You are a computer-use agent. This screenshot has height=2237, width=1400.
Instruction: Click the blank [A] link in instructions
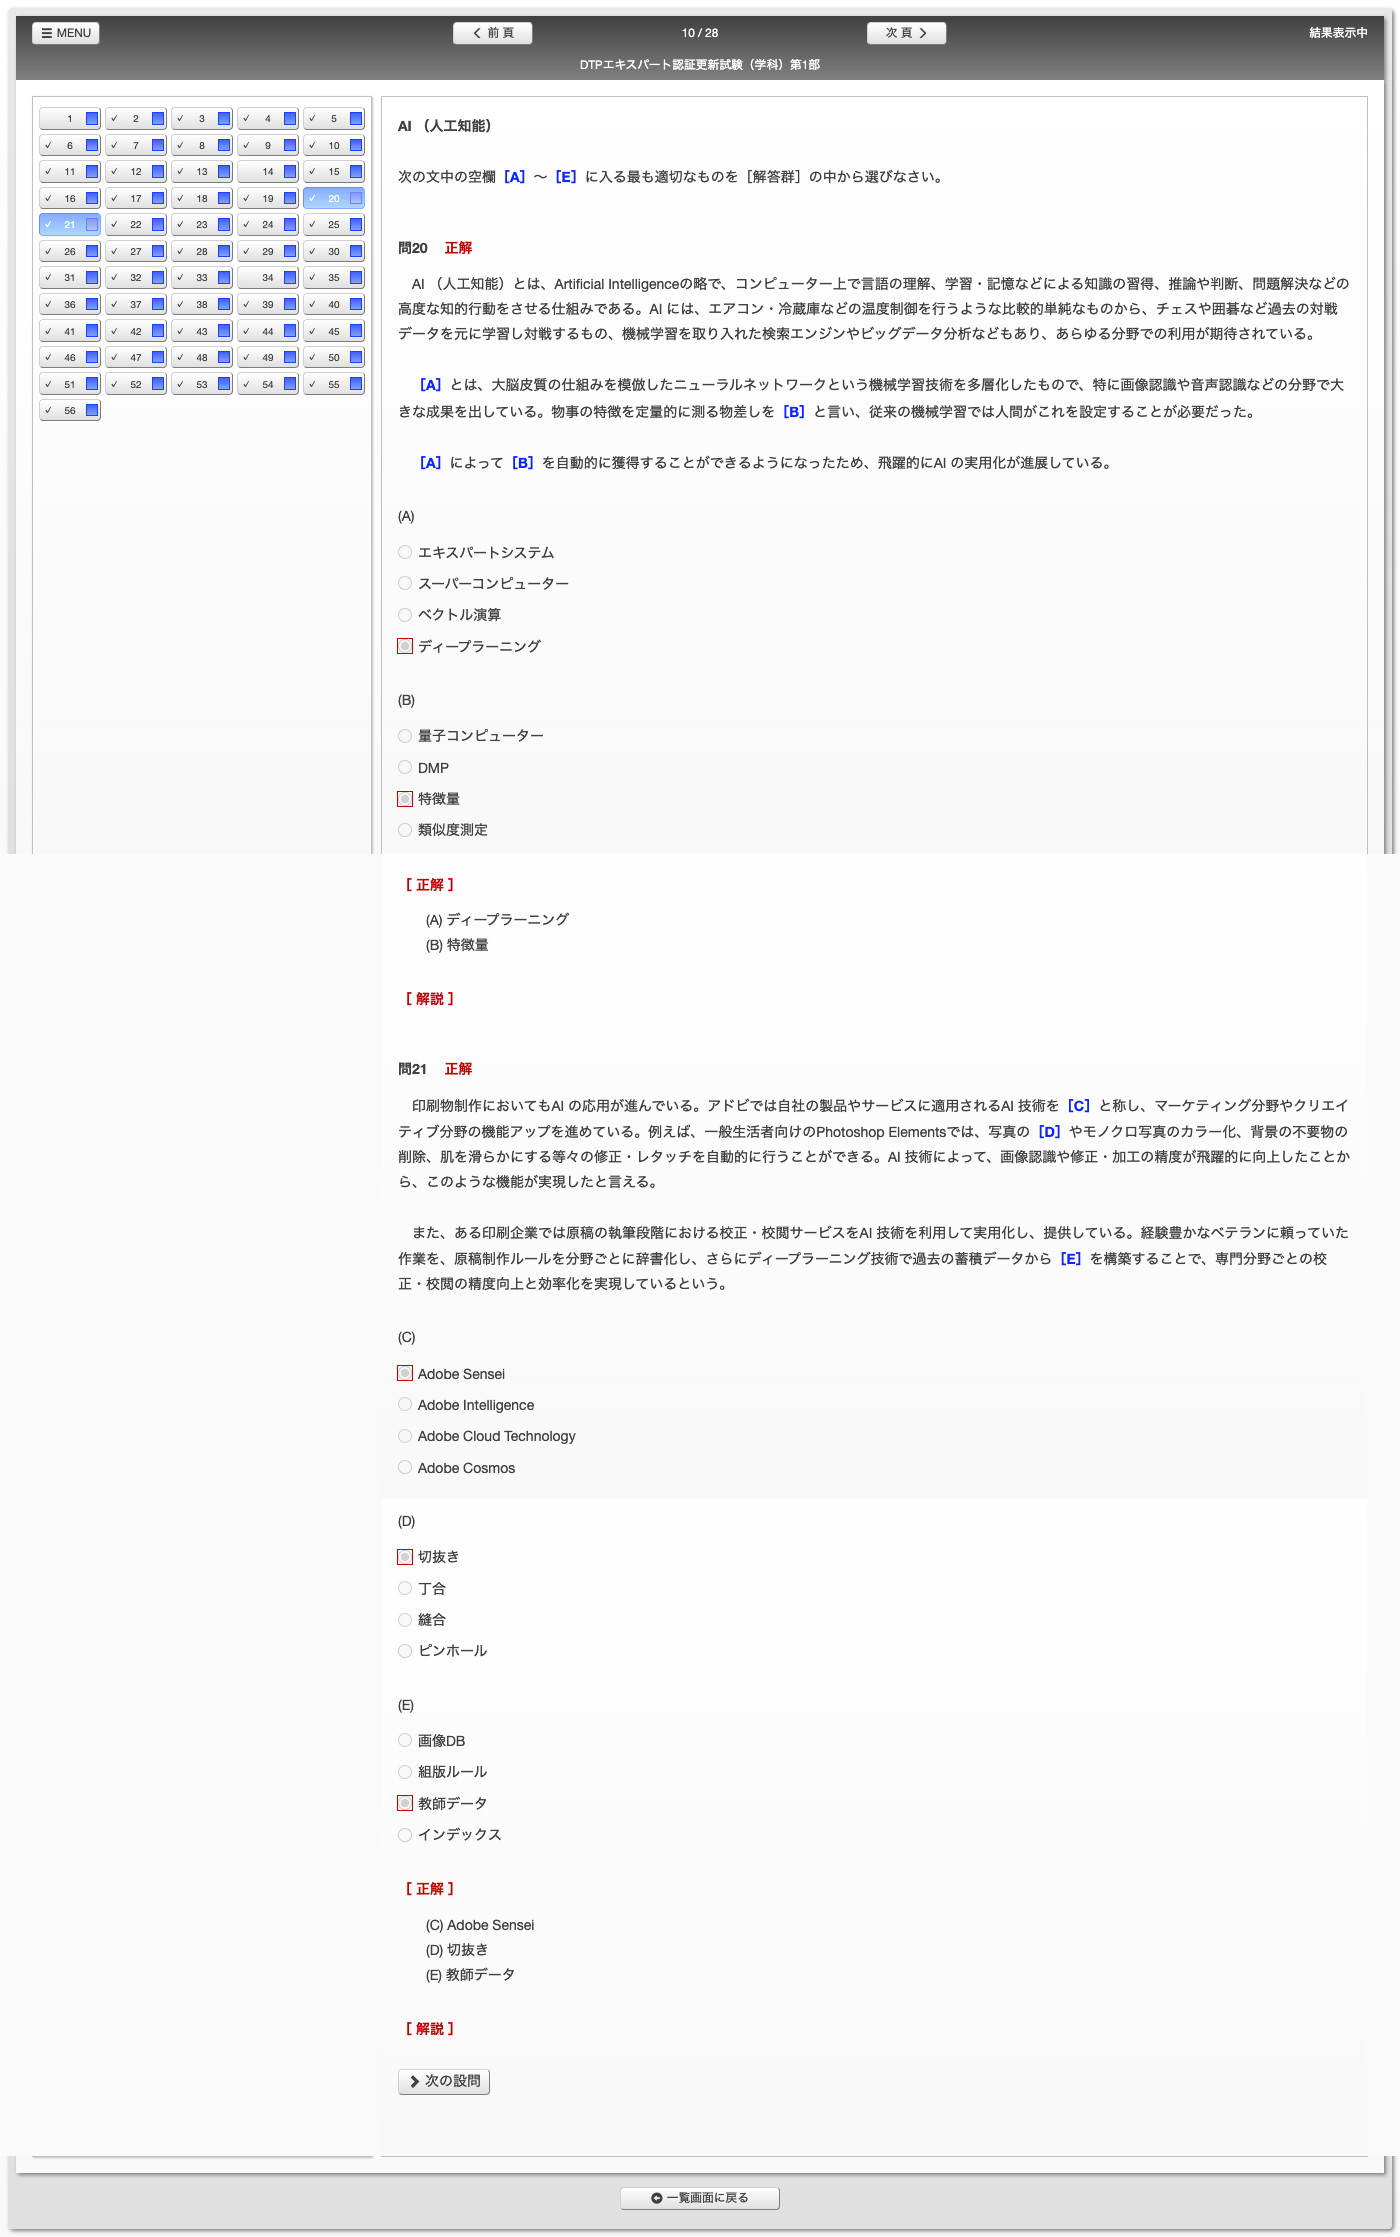pyautogui.click(x=514, y=177)
